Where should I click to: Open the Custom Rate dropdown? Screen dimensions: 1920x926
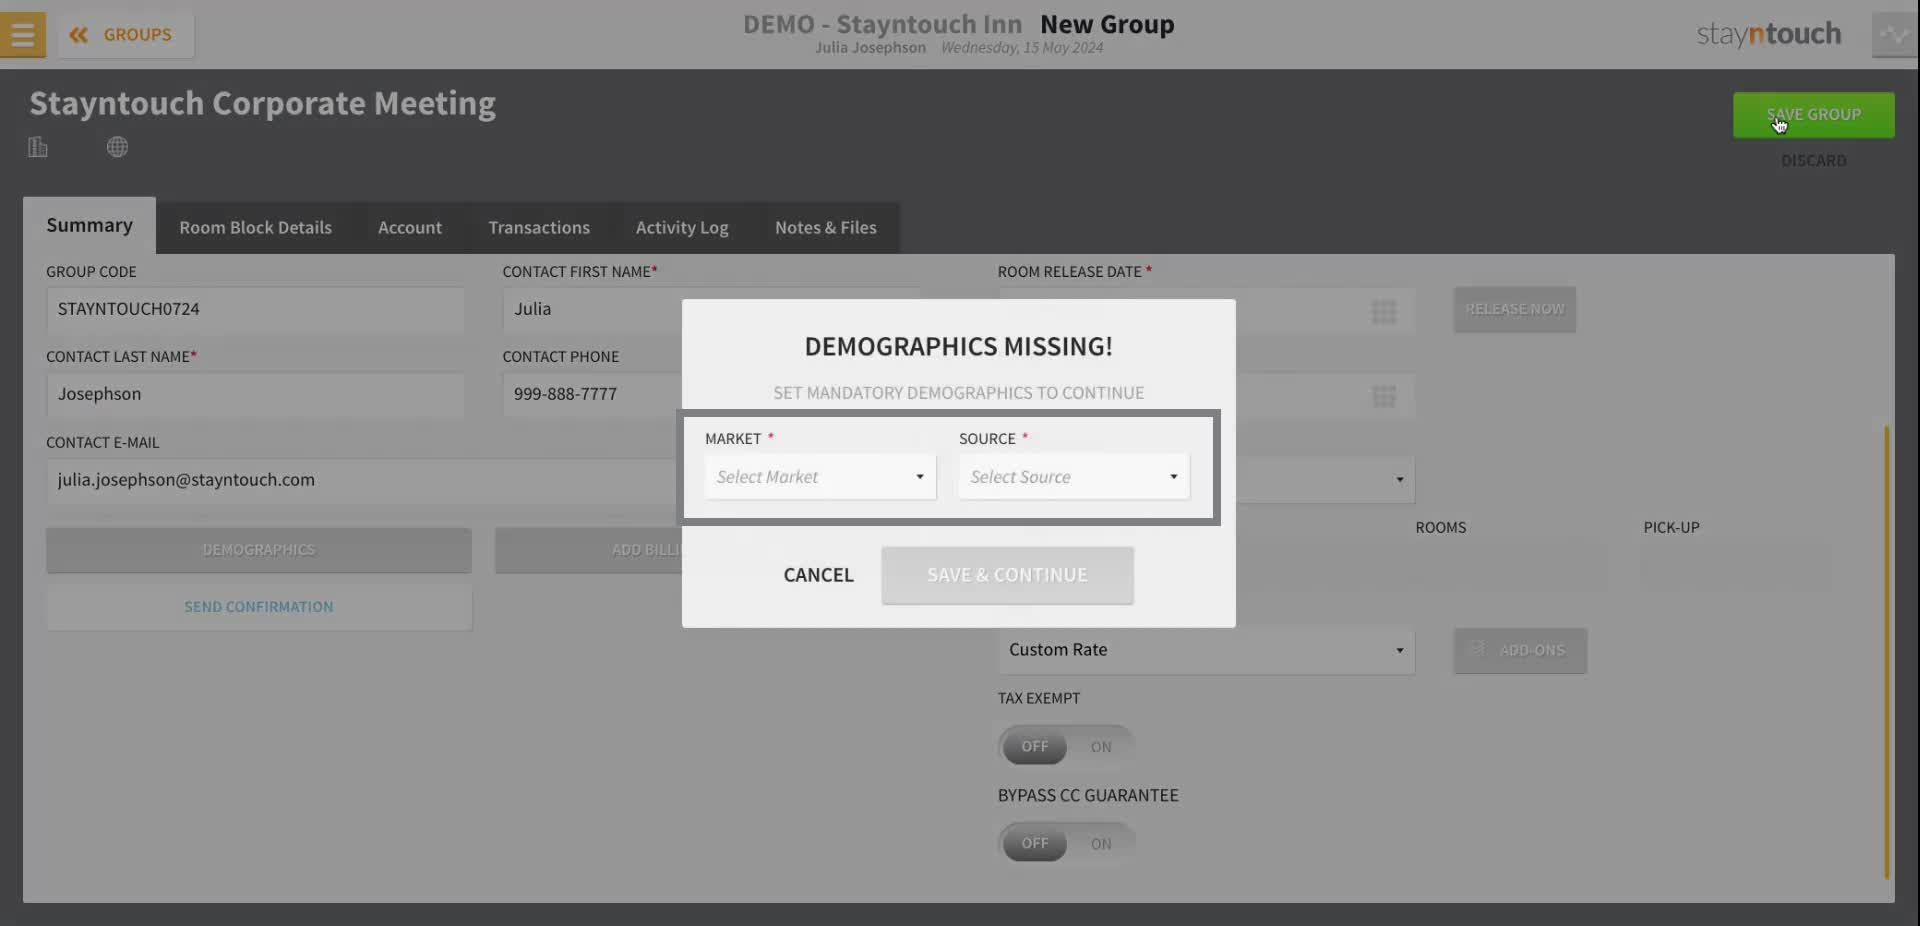coord(1206,650)
